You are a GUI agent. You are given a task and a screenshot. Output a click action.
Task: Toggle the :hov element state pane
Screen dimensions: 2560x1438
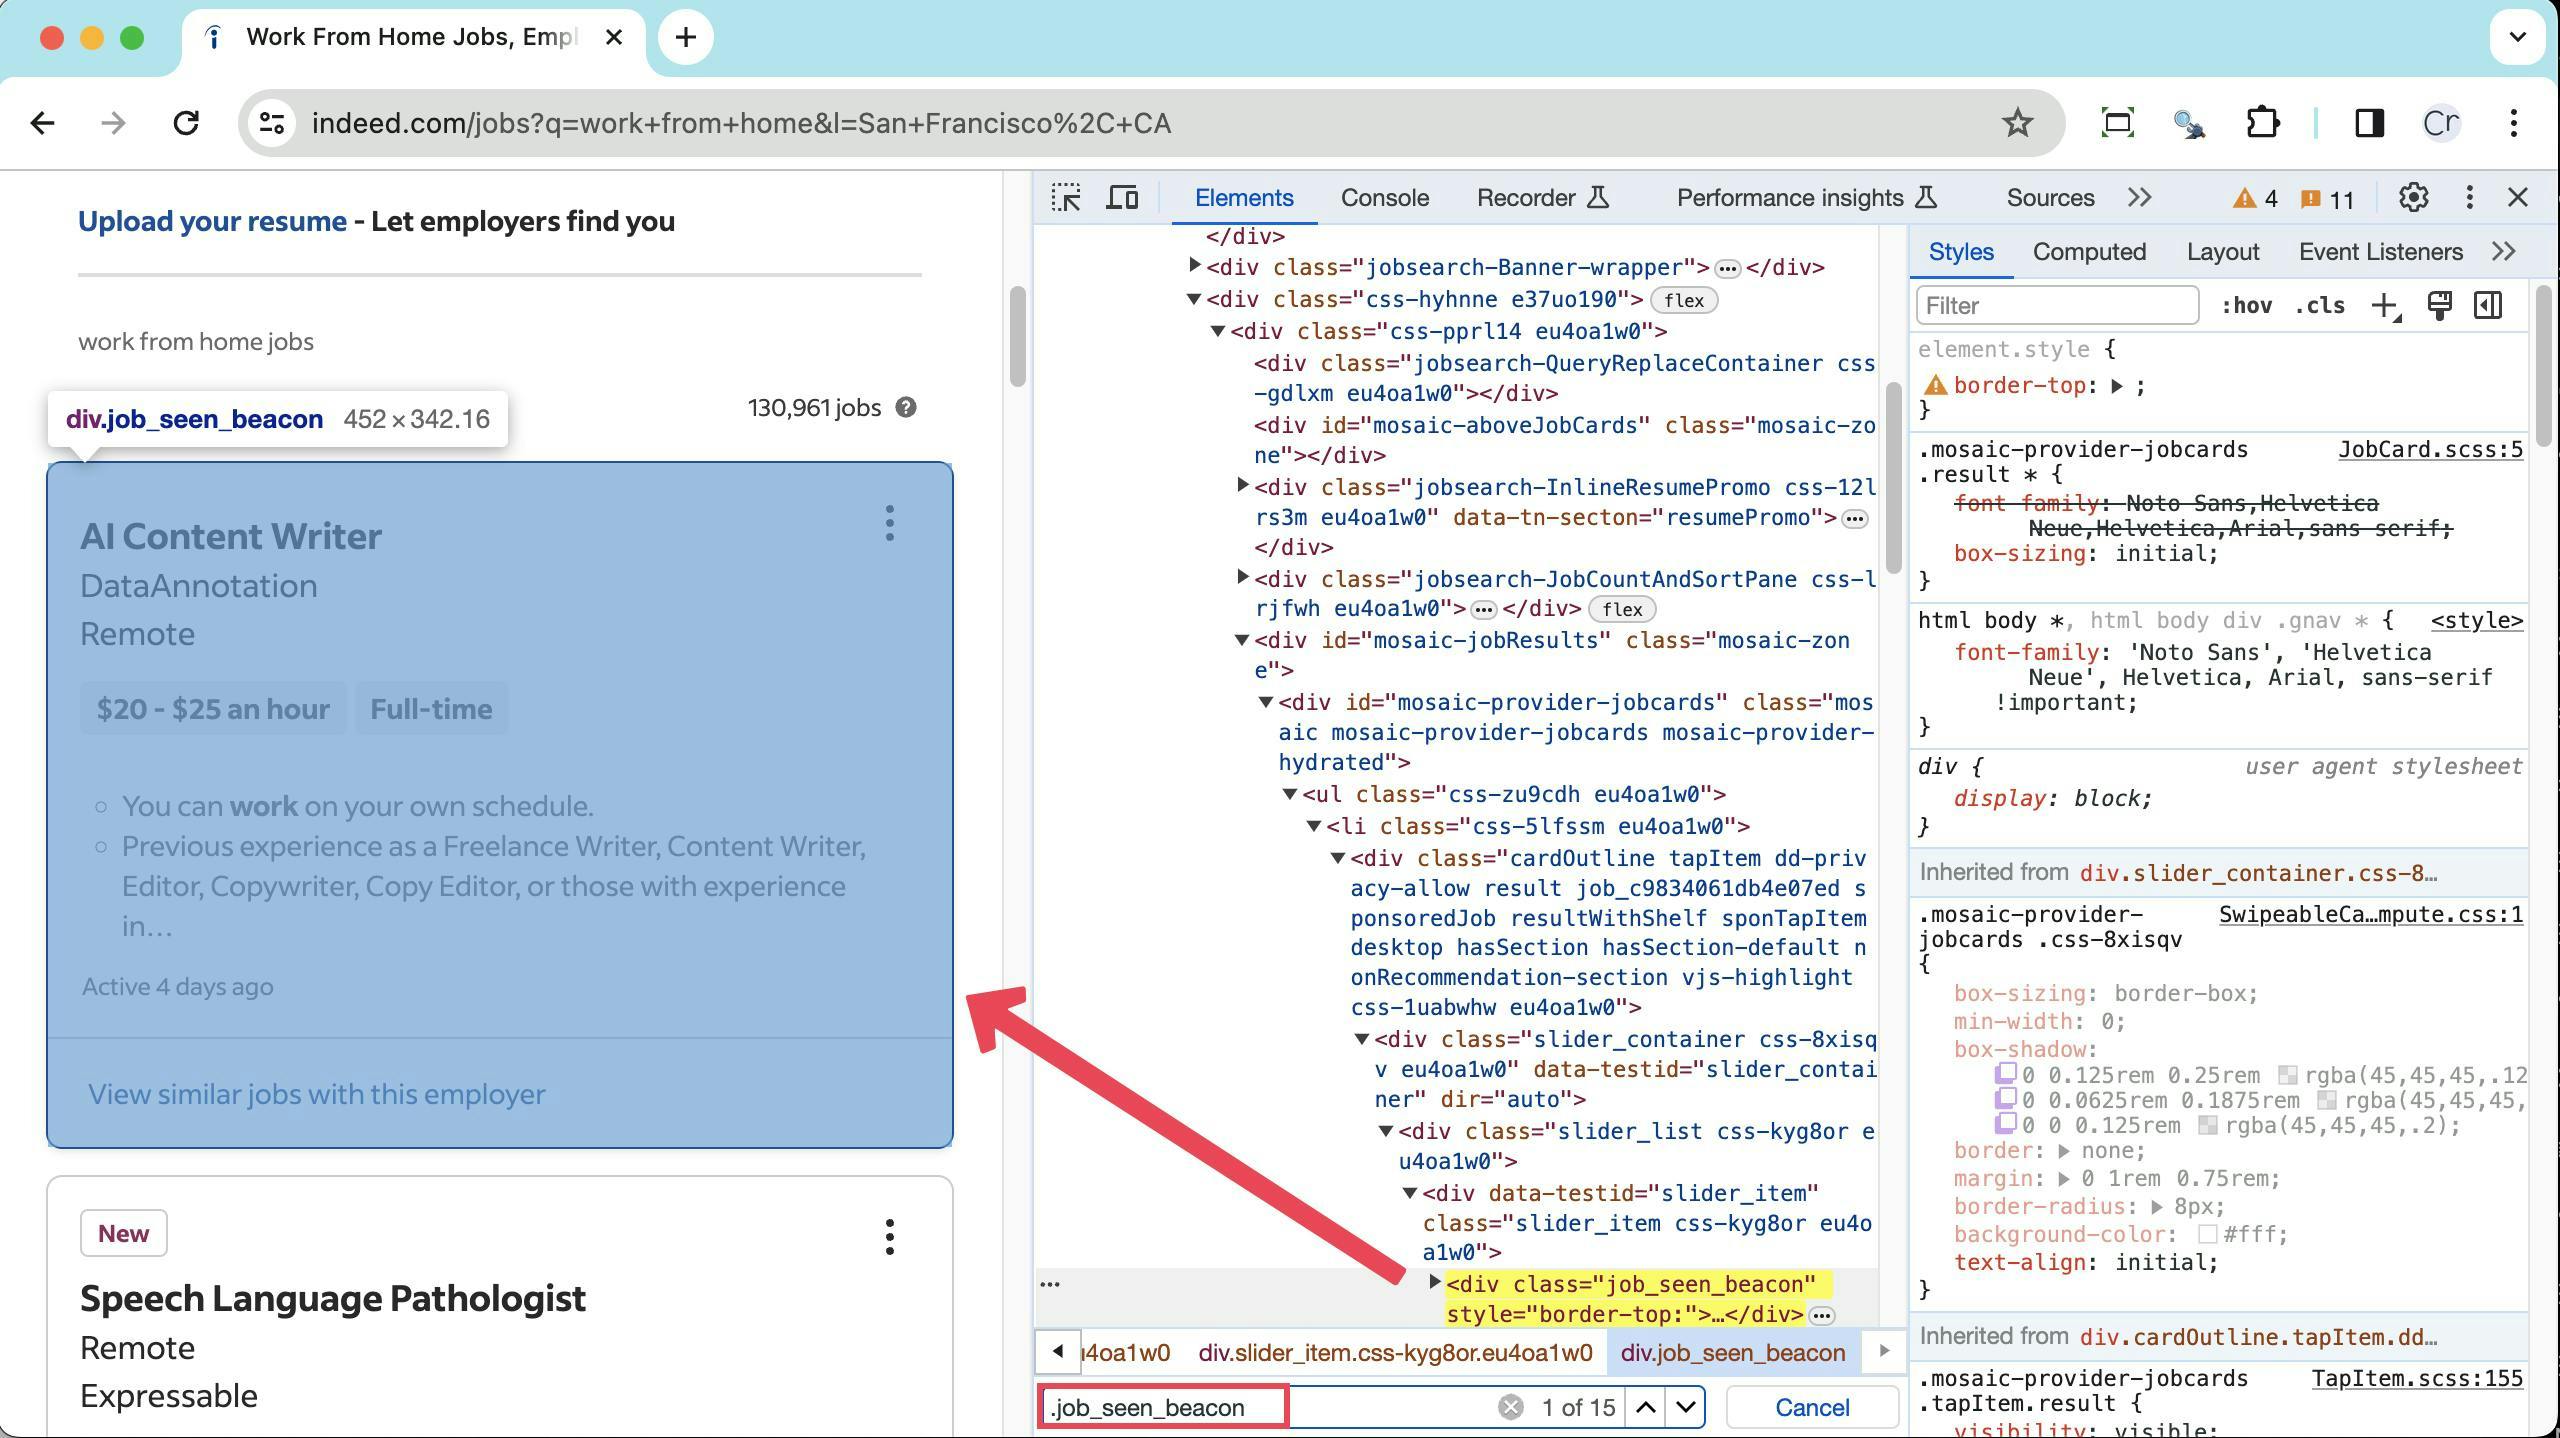click(2246, 306)
